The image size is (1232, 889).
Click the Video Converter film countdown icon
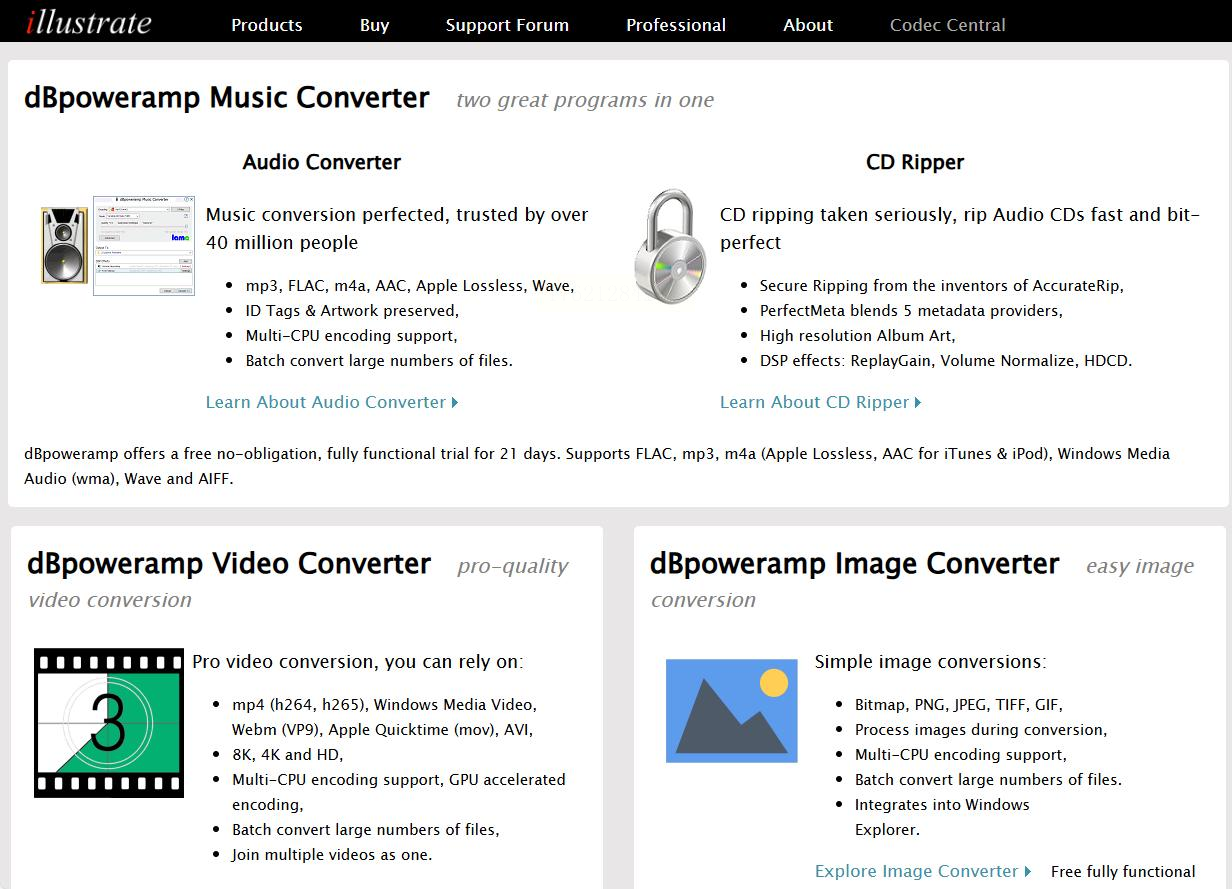point(109,722)
